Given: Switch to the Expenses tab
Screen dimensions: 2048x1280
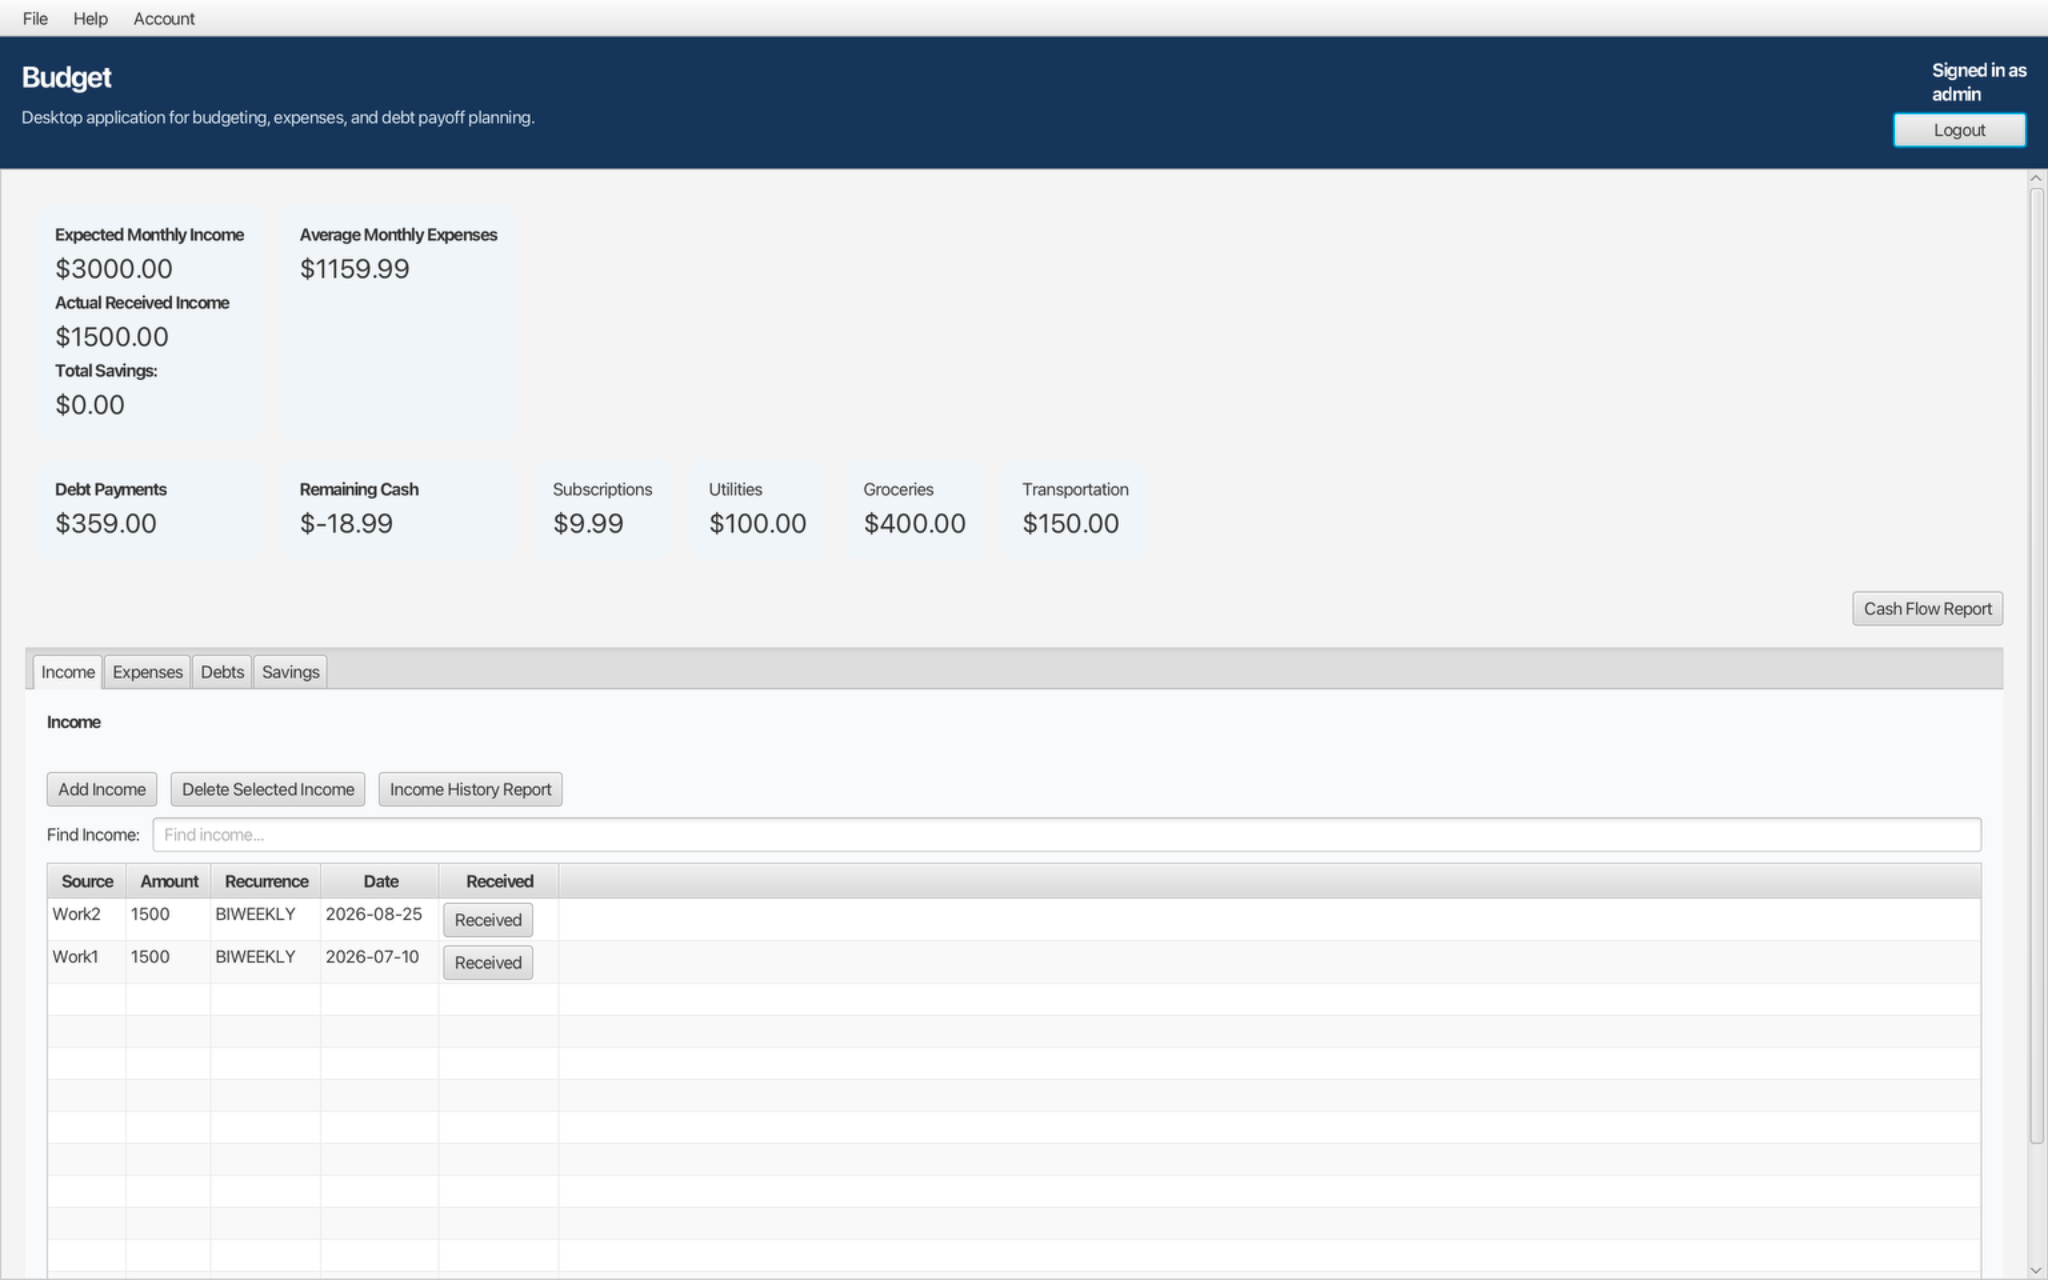Looking at the screenshot, I should (x=147, y=672).
